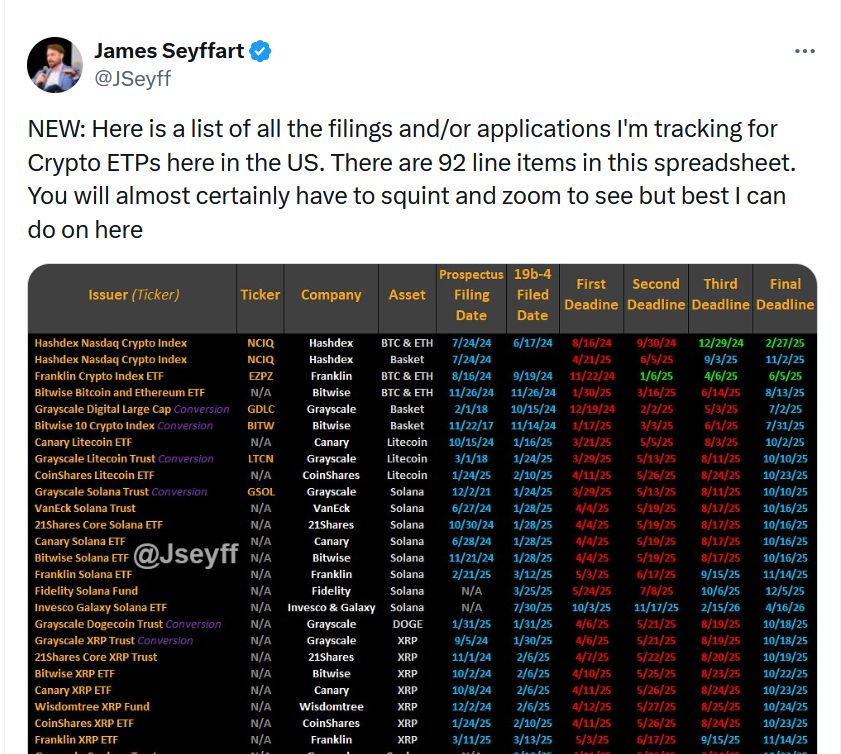Select the Asset column header
Screen dimensions: 841x754
[407, 295]
